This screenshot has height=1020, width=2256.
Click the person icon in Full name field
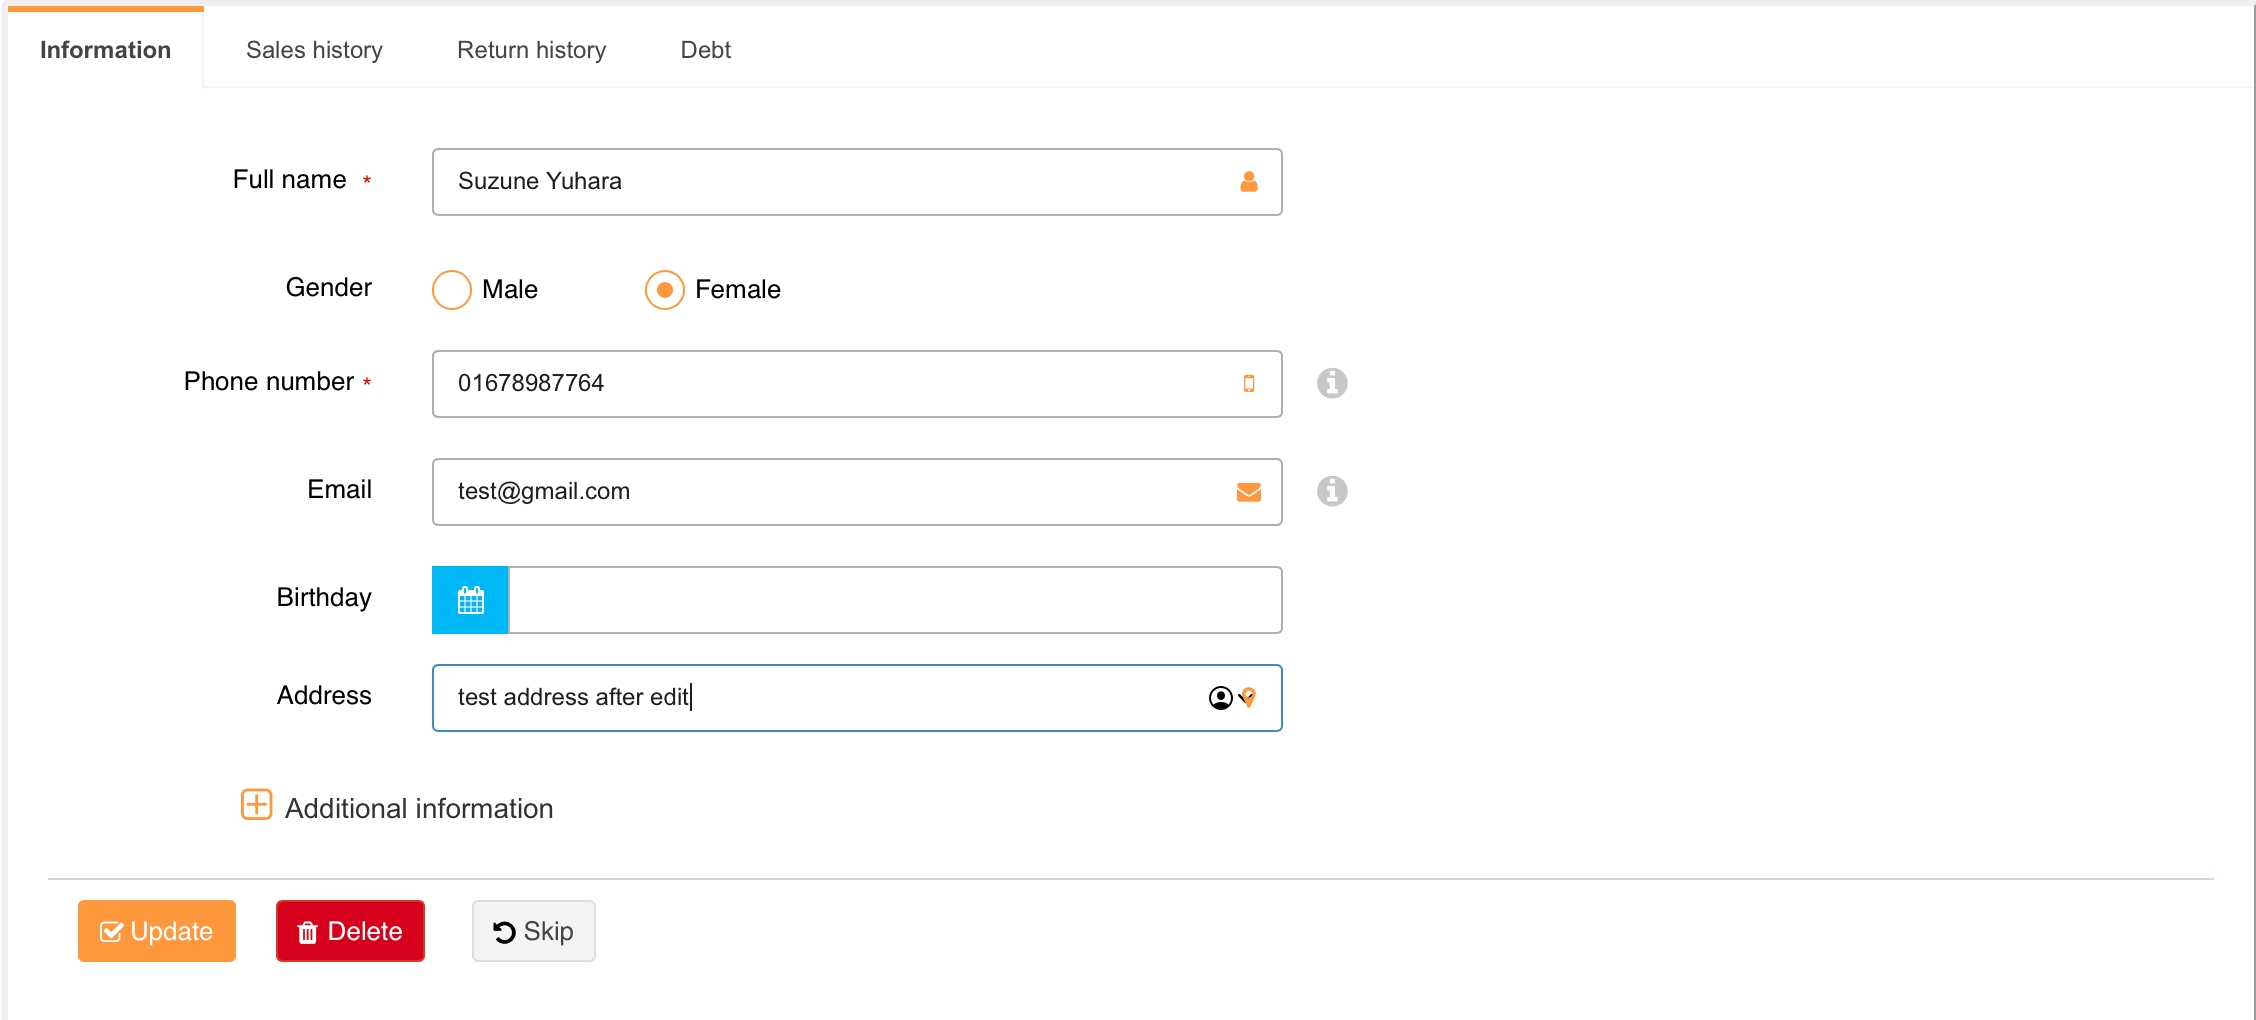(1248, 182)
